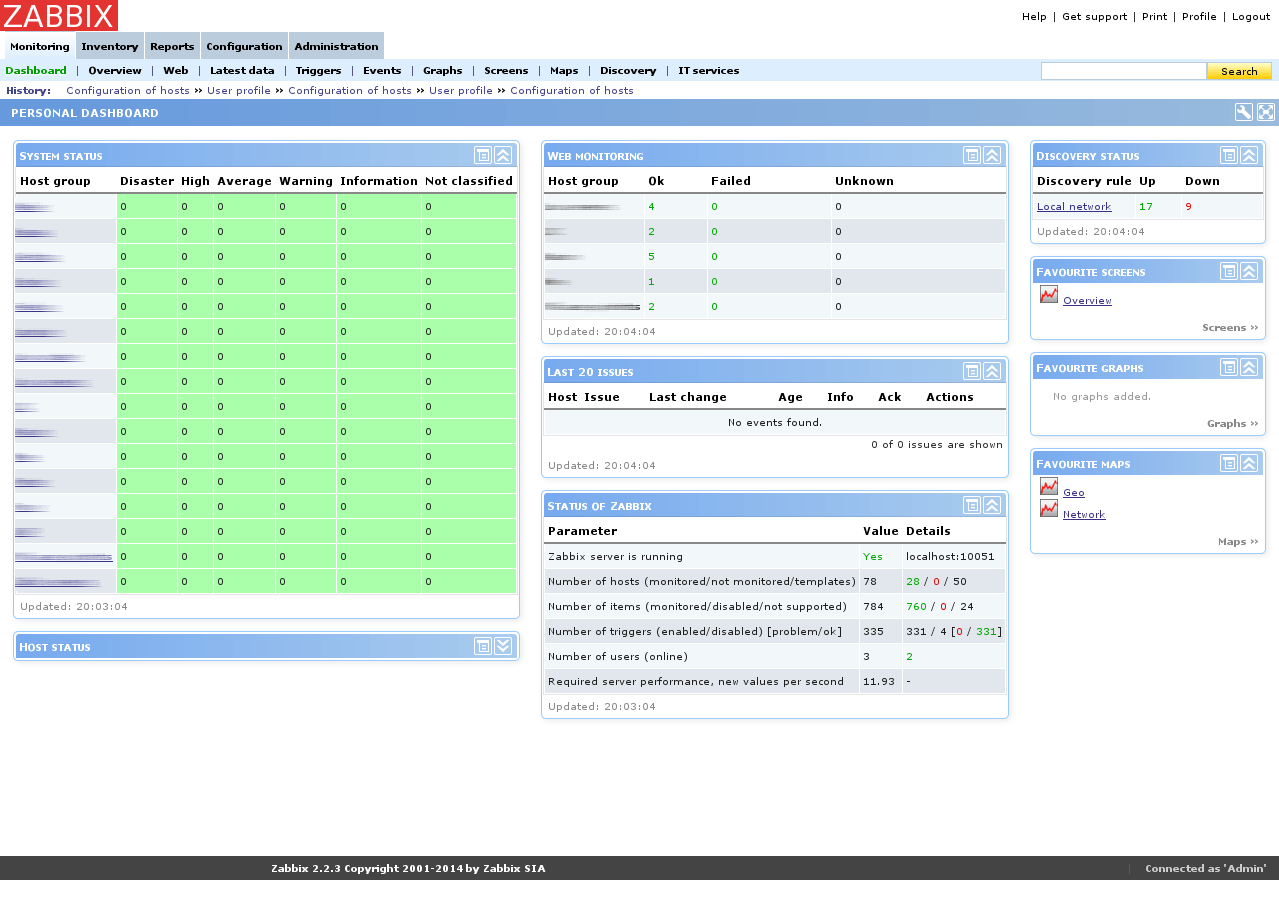Open Discovery status widget menu icon
Screen dimensions: 1279x923
(1229, 155)
